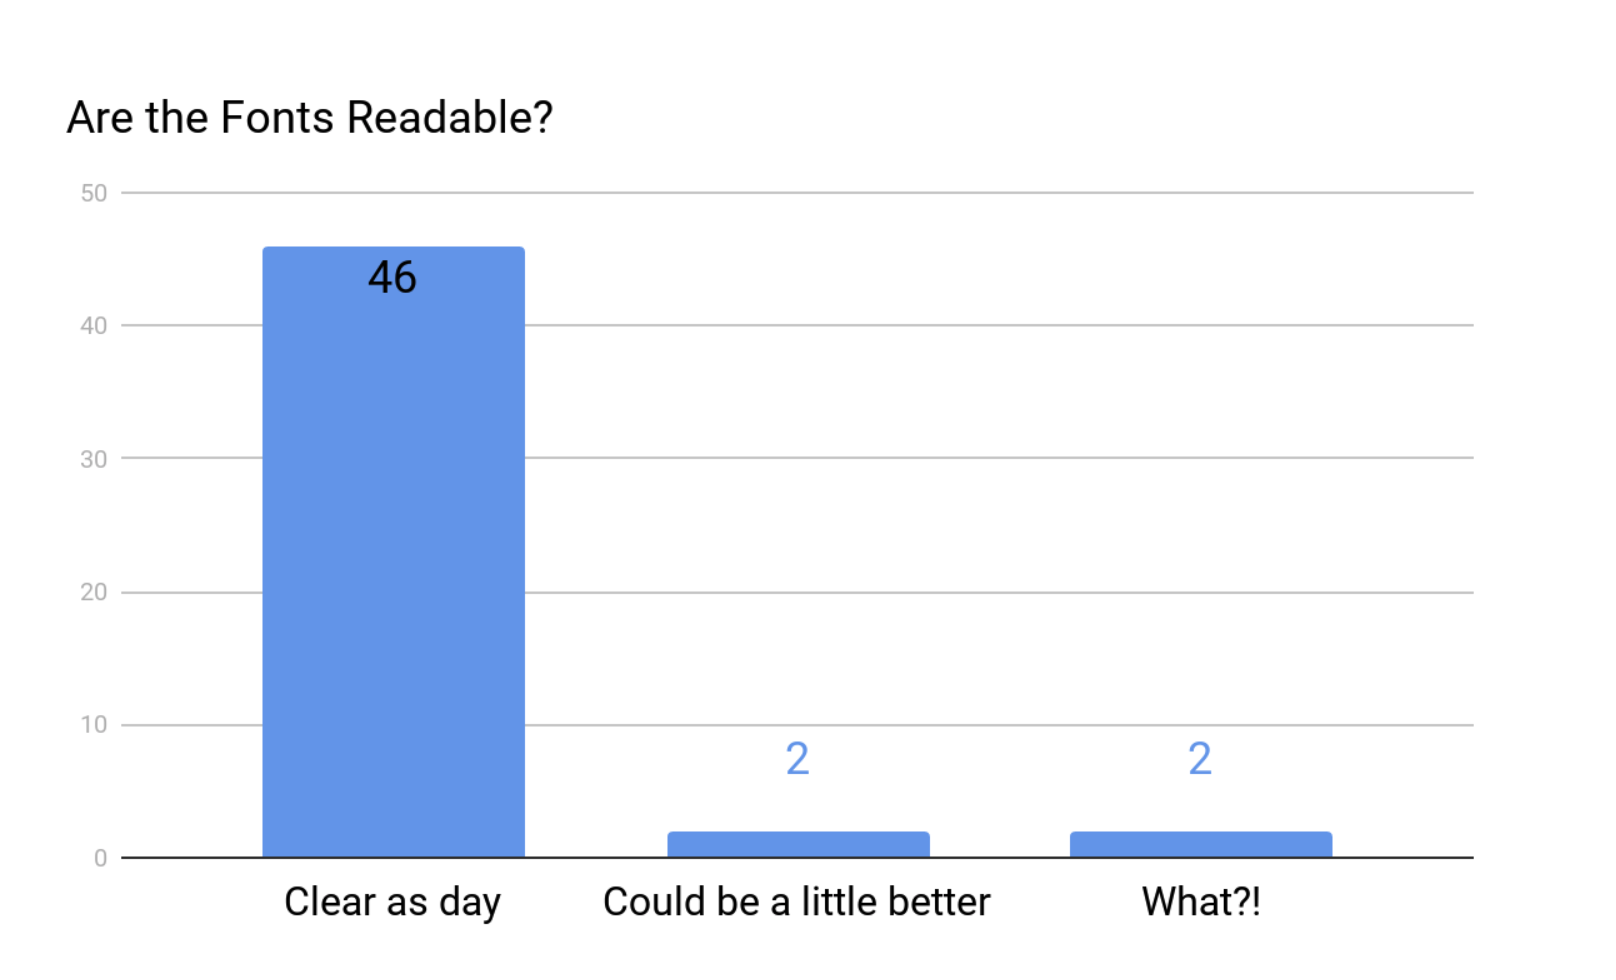This screenshot has width=1616, height=980.
Task: Click the chart title 'Are the Fonts Readable?'
Action: pos(310,118)
